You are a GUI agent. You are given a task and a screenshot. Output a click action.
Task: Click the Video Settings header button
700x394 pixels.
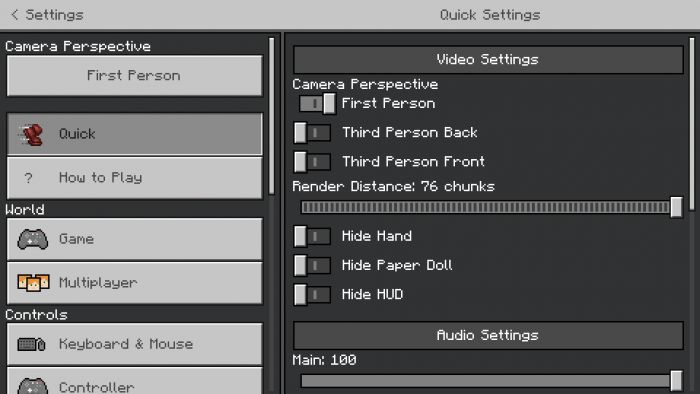click(488, 59)
